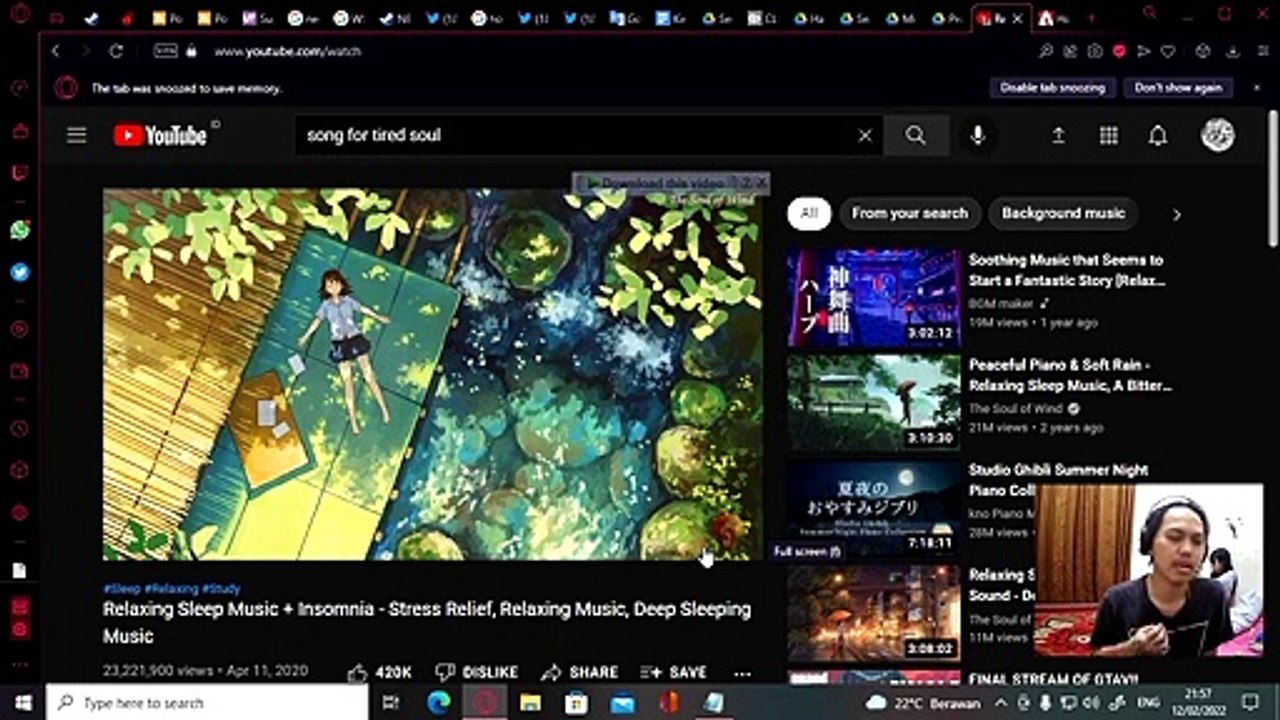Click the #Relaxing hashtag
The height and width of the screenshot is (720, 1280).
tap(171, 589)
